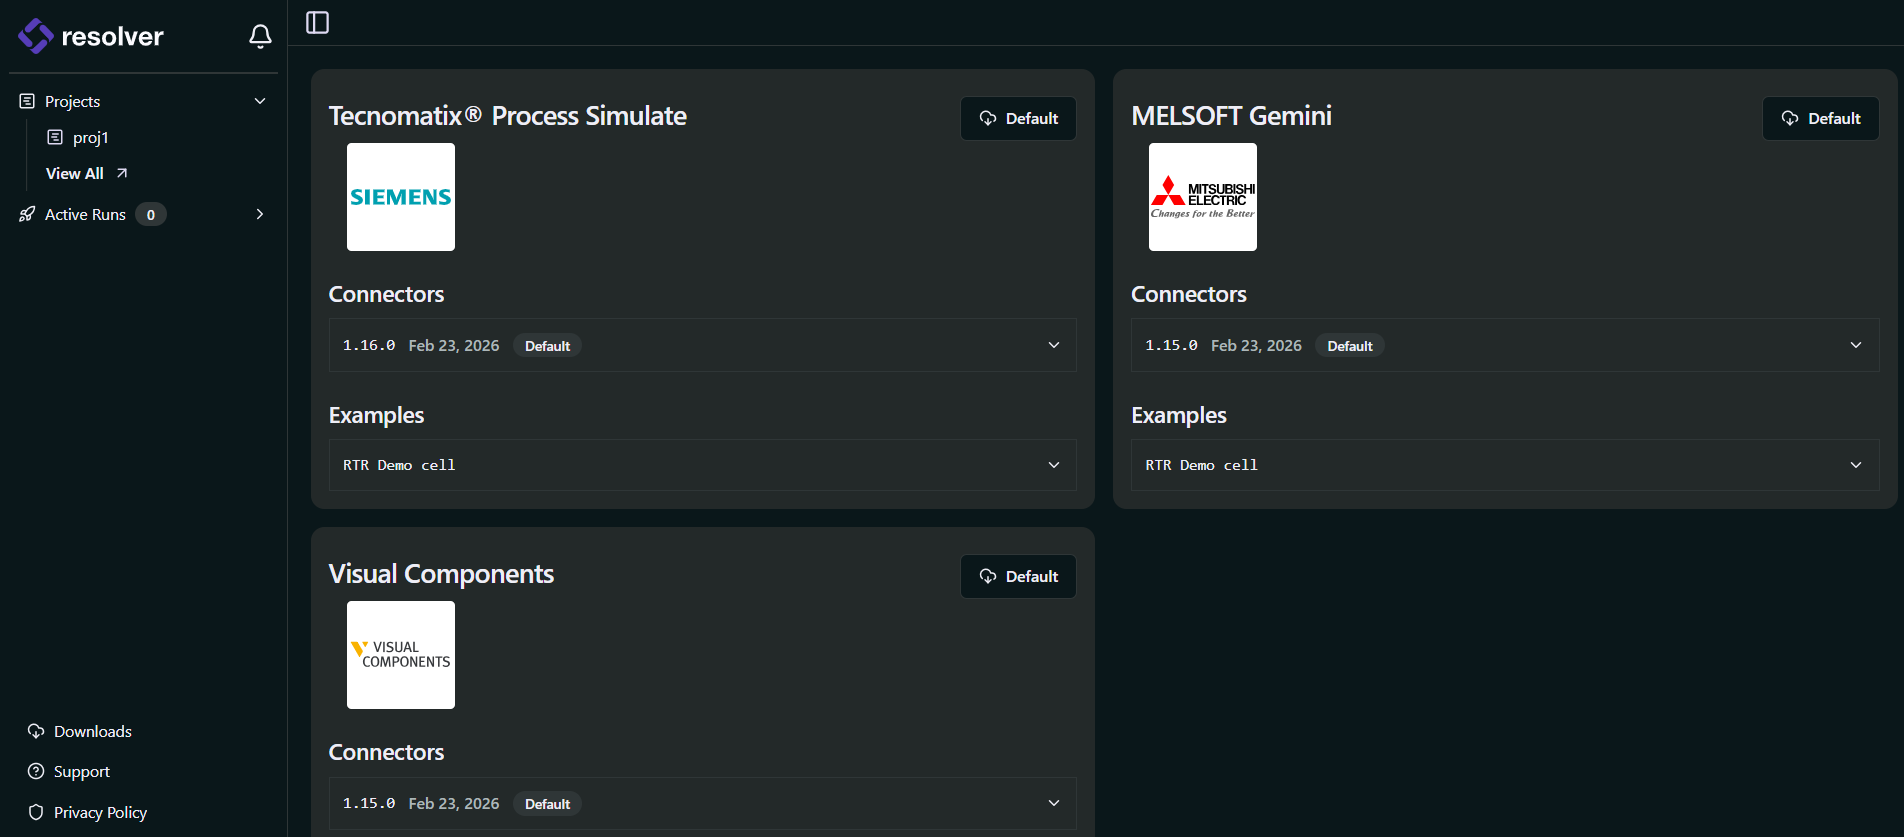Viewport: 1904px width, 837px height.
Task: Download MELSOFT Gemini Default
Action: tap(1821, 118)
